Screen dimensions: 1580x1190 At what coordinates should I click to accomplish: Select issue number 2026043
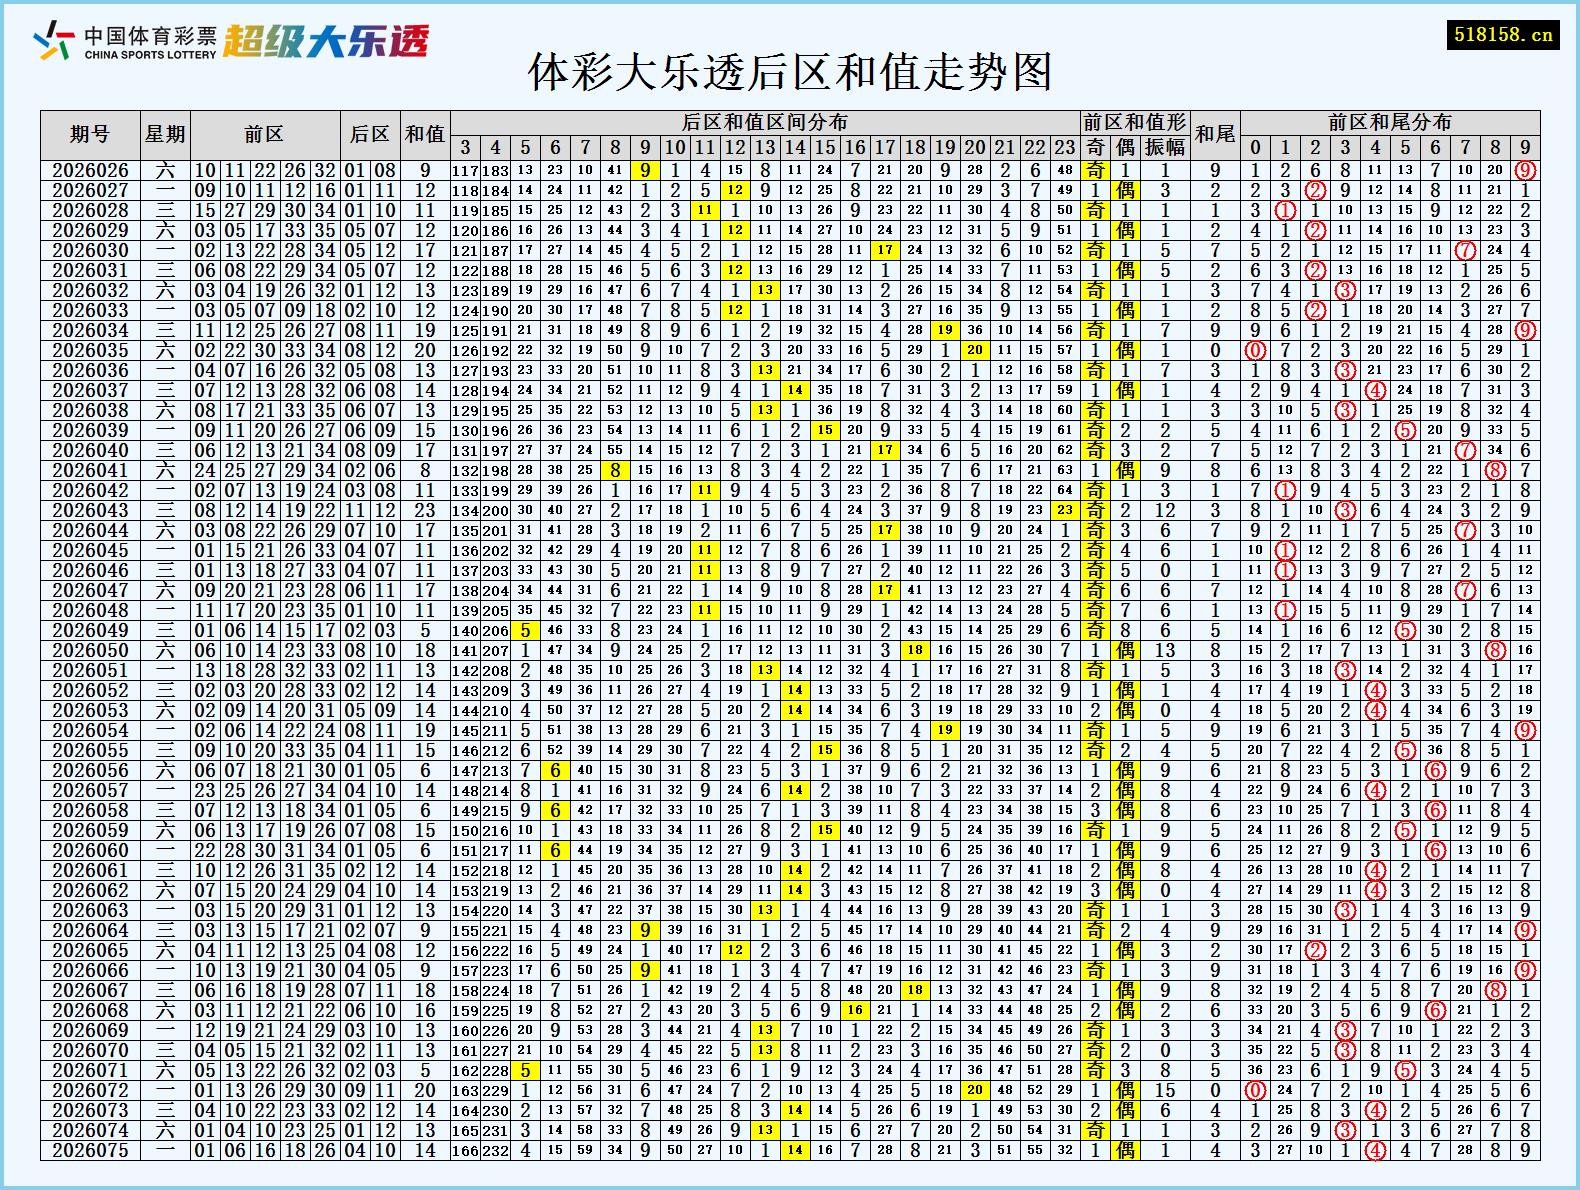coord(90,510)
